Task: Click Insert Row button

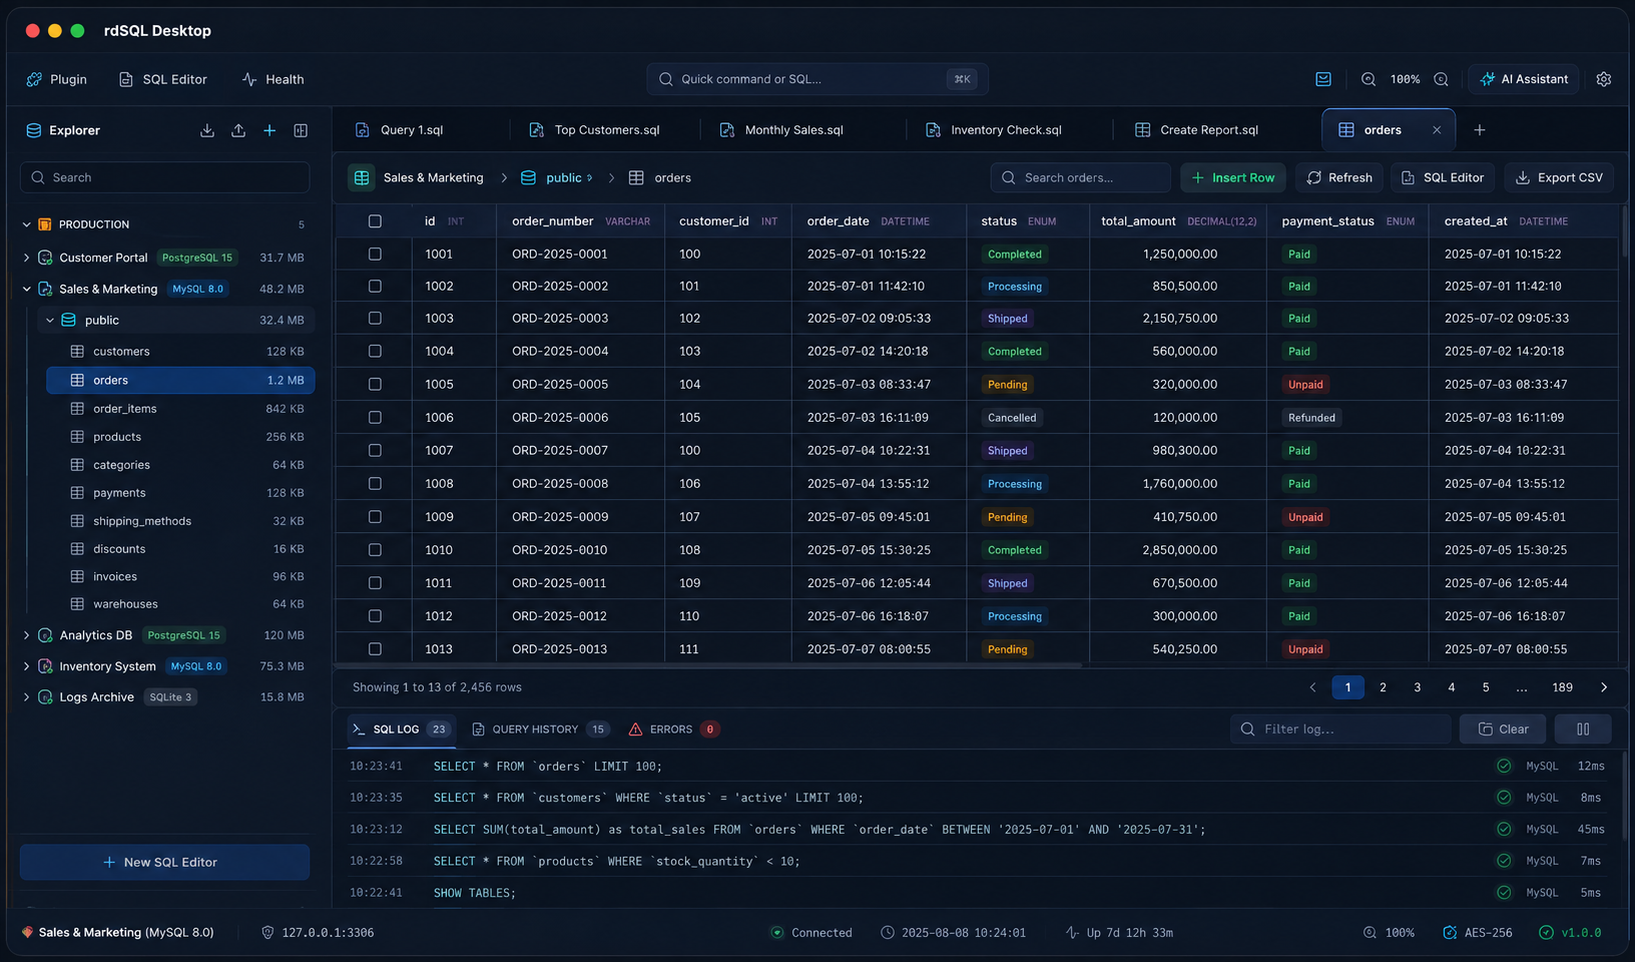Action: [x=1233, y=177]
